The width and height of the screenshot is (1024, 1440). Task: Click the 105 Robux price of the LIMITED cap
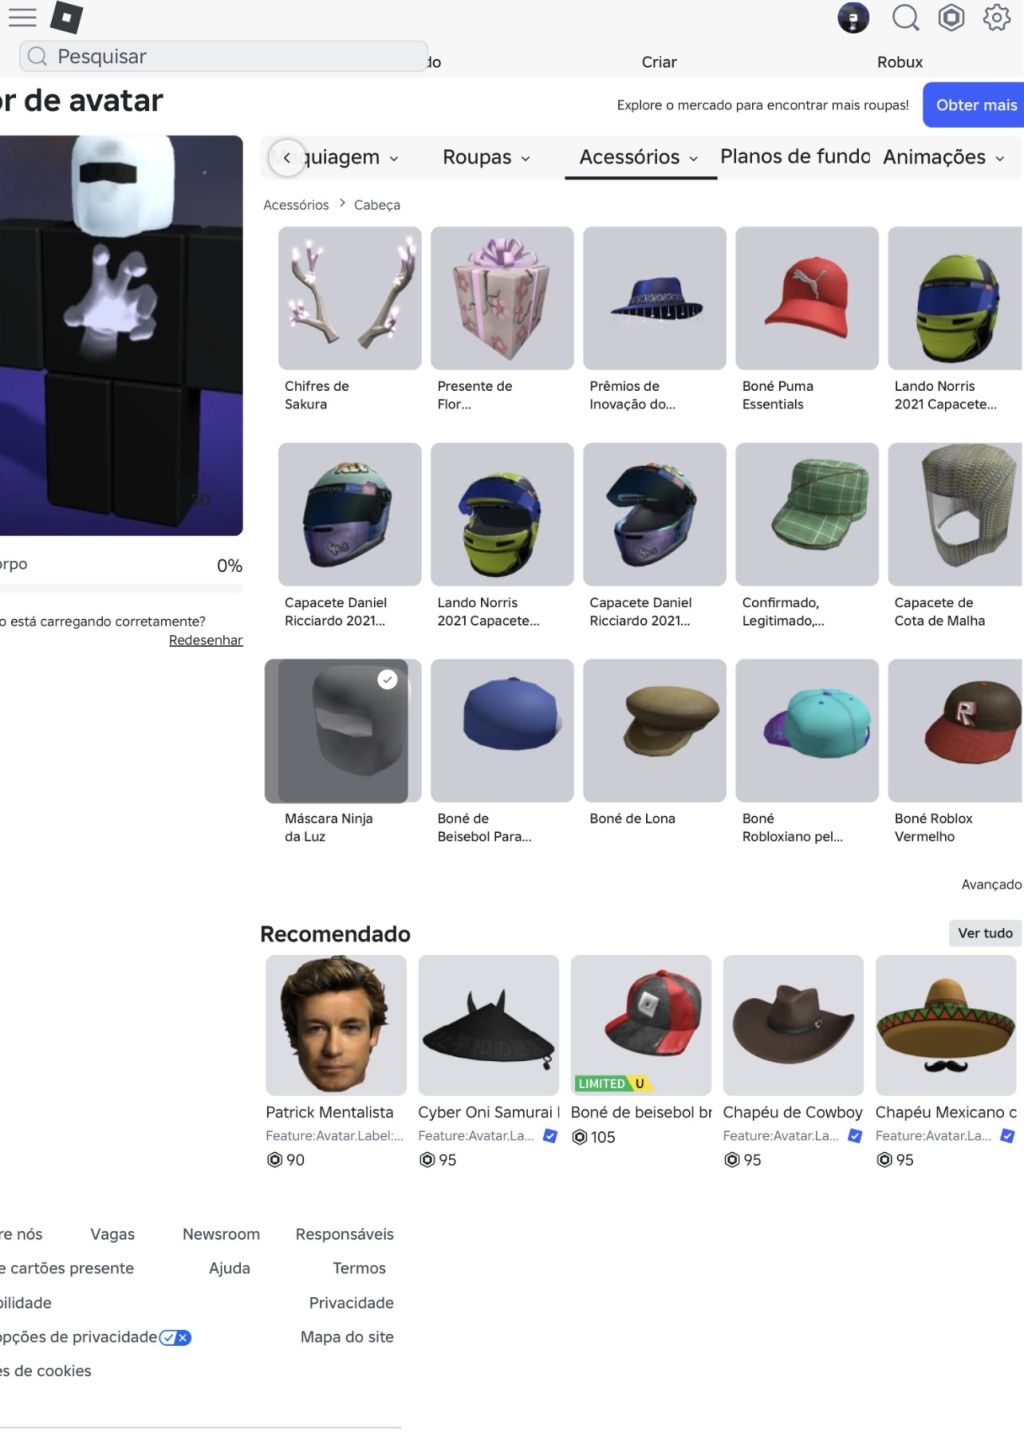(x=593, y=1137)
